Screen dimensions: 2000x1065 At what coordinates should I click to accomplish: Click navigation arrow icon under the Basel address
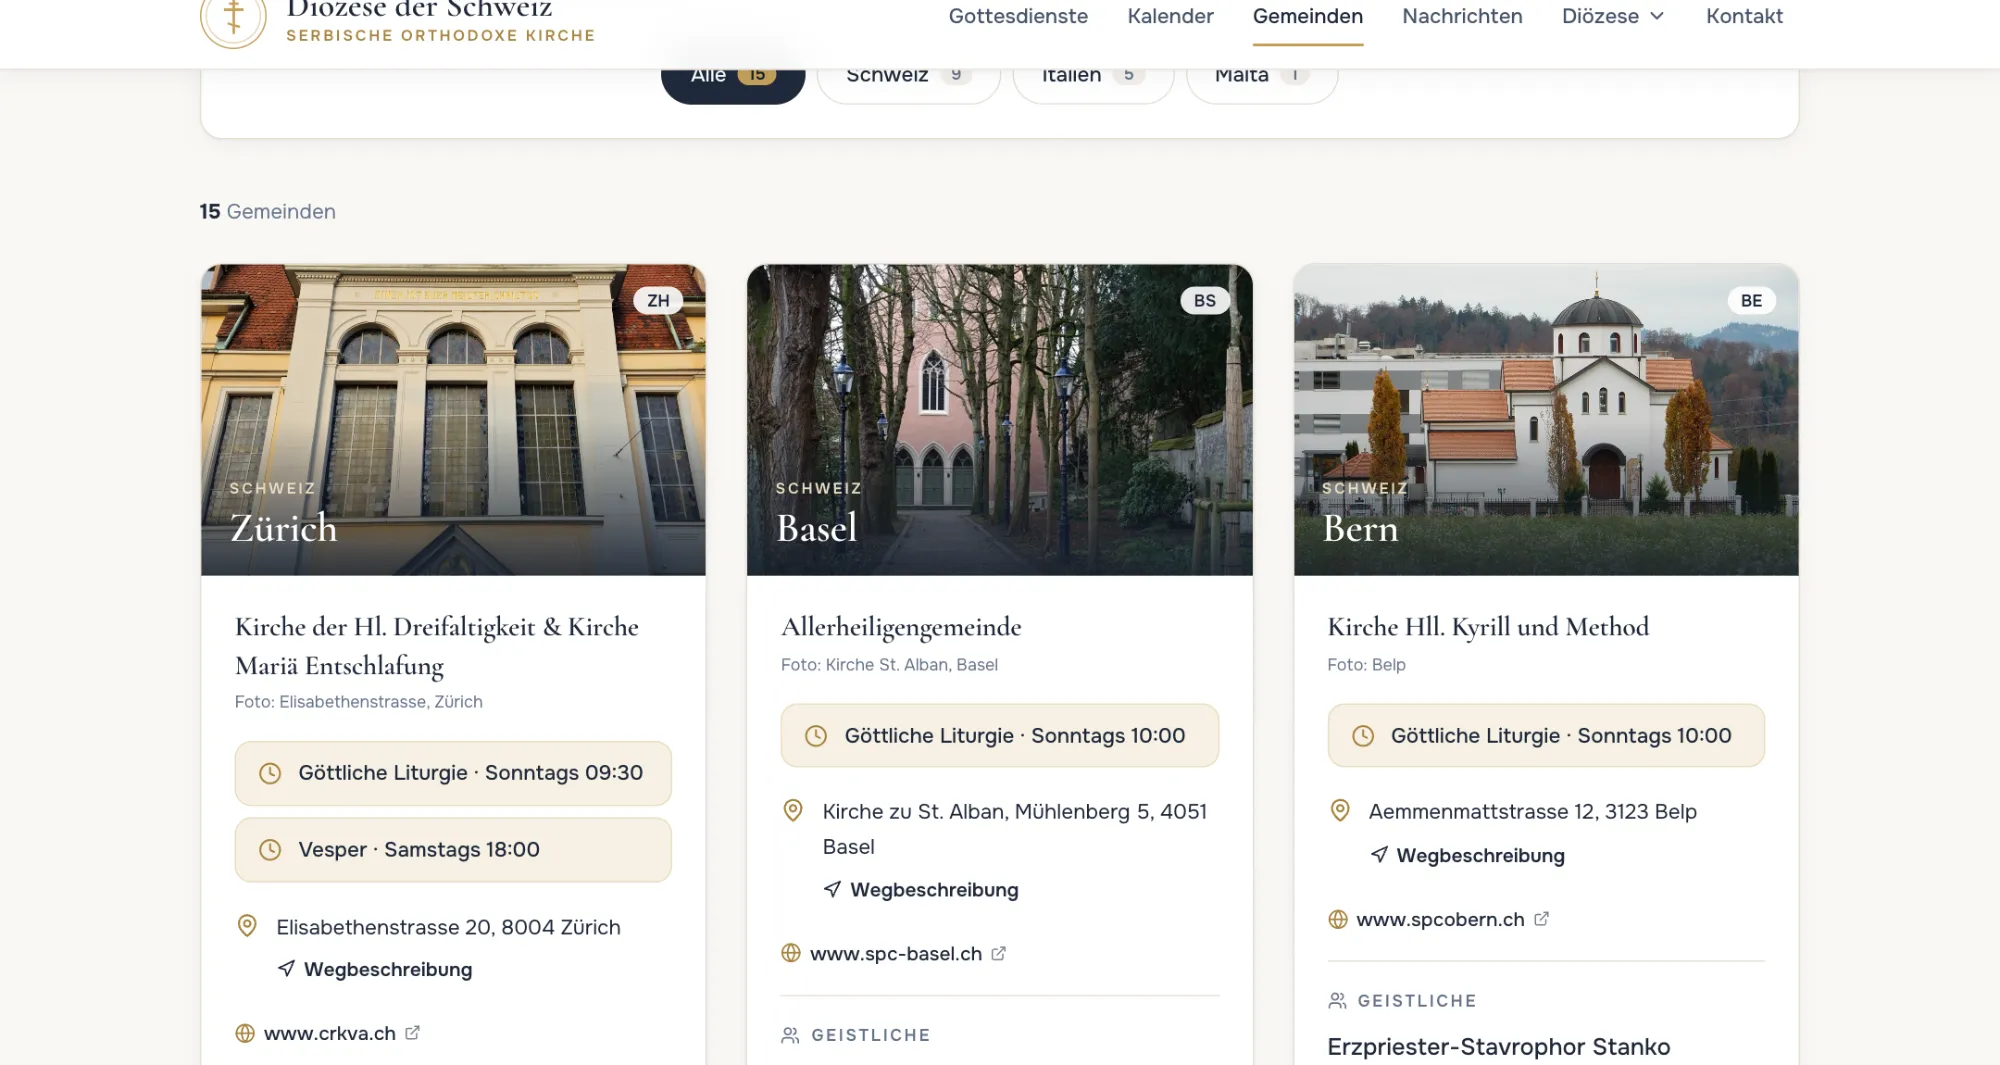tap(832, 889)
